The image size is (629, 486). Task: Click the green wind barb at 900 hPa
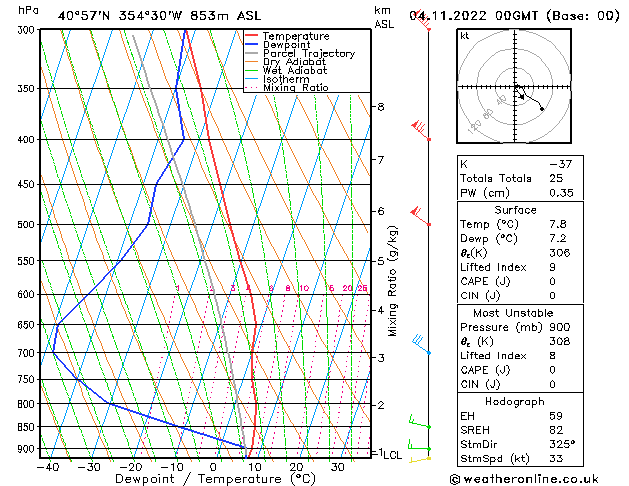(419, 444)
